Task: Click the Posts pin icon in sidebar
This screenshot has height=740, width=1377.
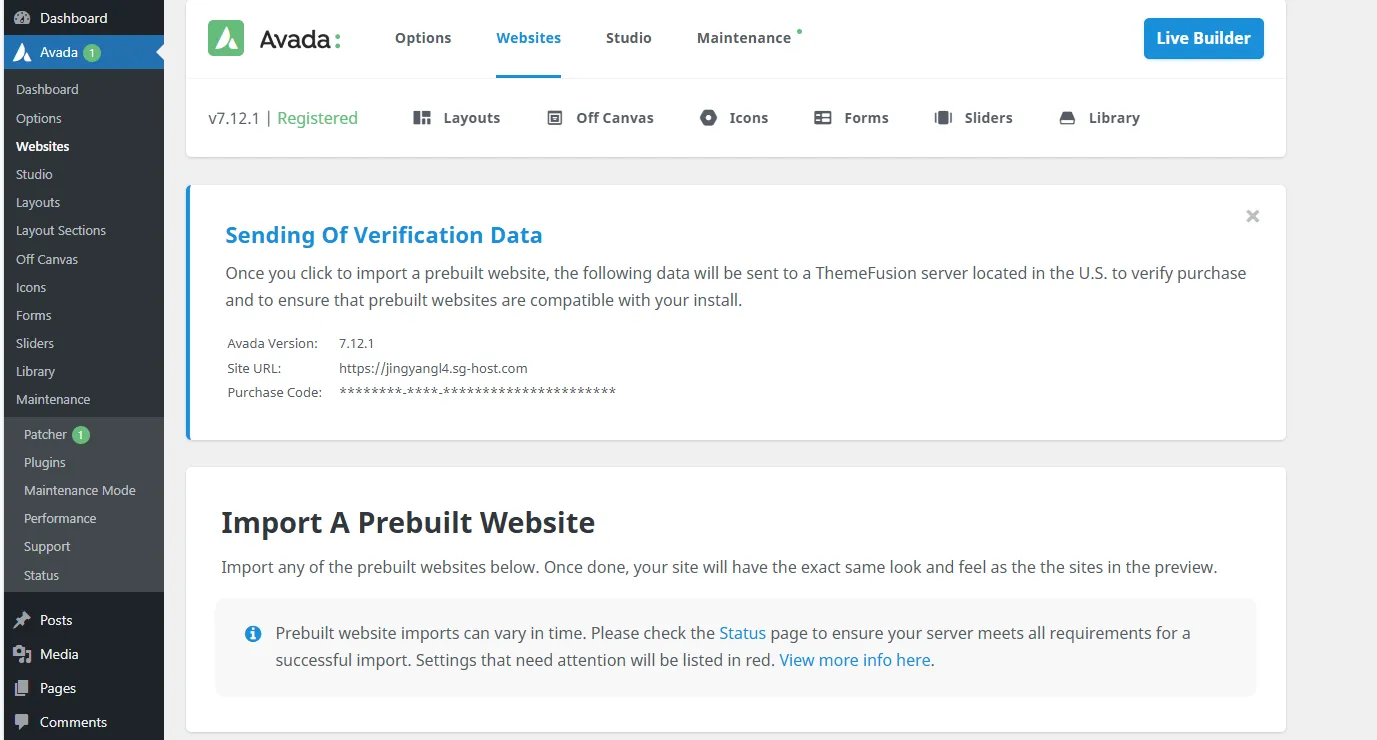Action: [x=22, y=620]
